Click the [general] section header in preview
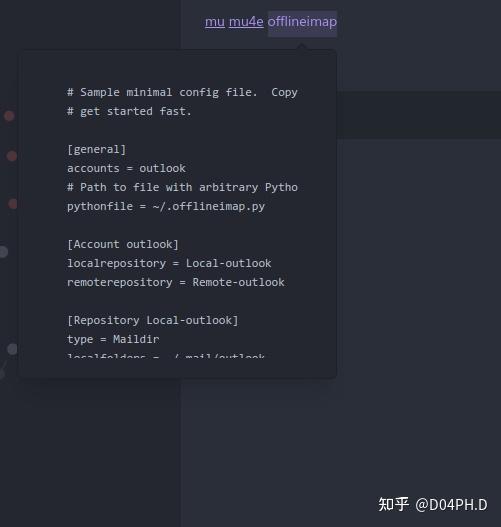Viewport: 501px width, 527px height. point(96,149)
